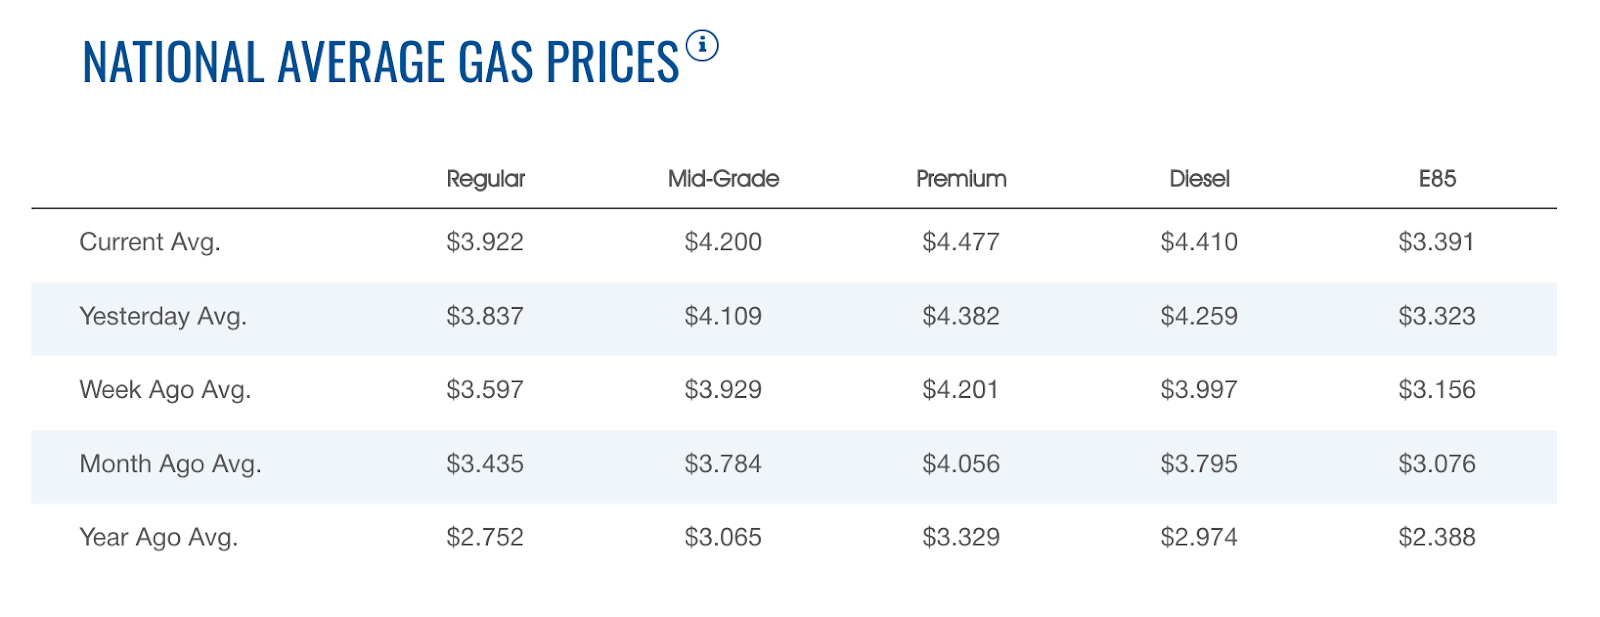Click the current E85 price $3.391
Image resolution: width=1600 pixels, height=617 pixels.
[1437, 242]
